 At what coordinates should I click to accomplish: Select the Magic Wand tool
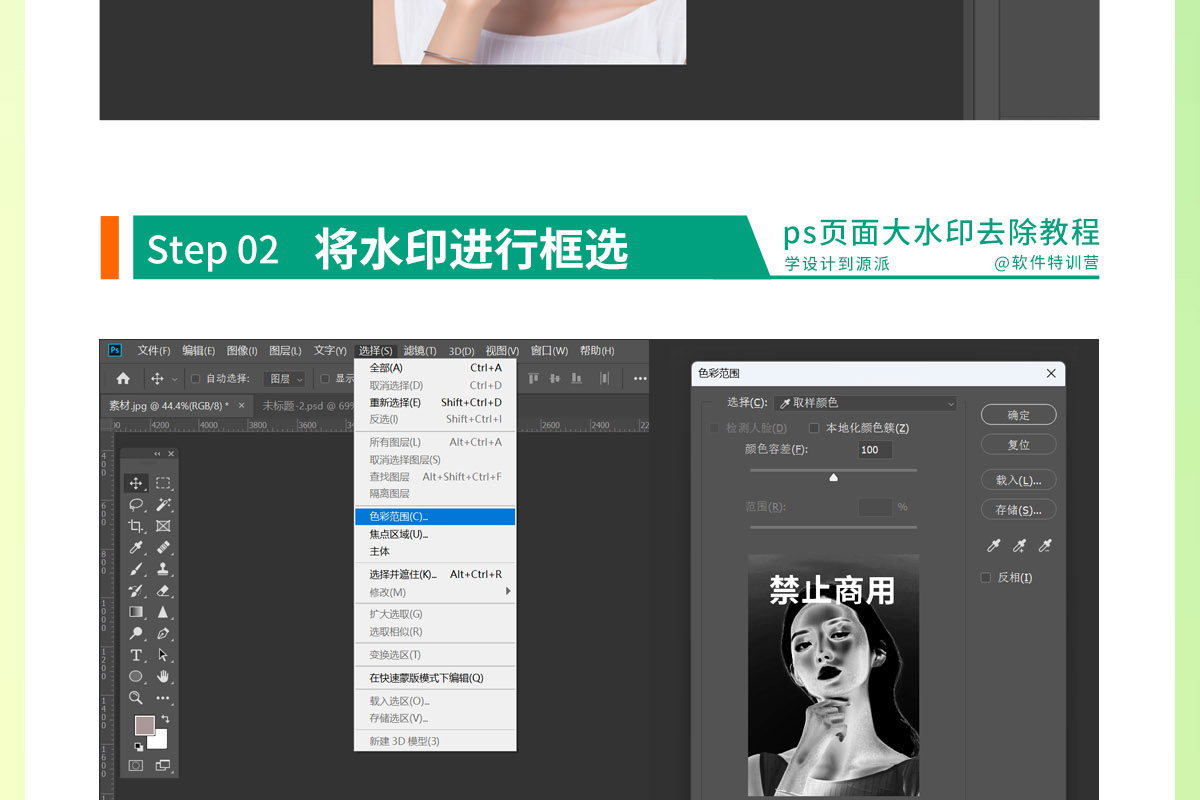tap(163, 505)
